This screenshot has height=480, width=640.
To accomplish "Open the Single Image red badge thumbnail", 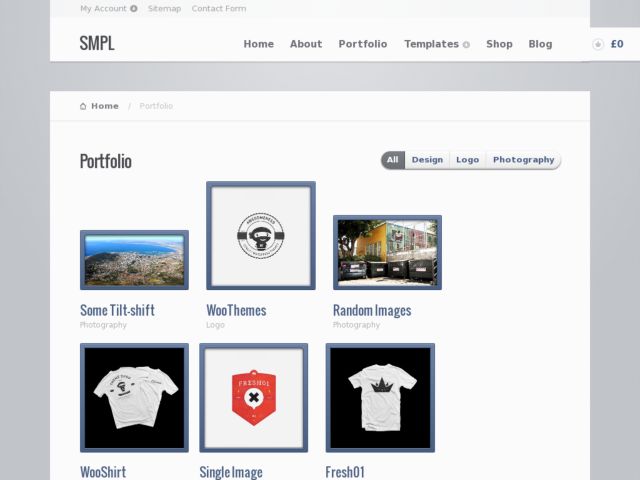I will [253, 398].
